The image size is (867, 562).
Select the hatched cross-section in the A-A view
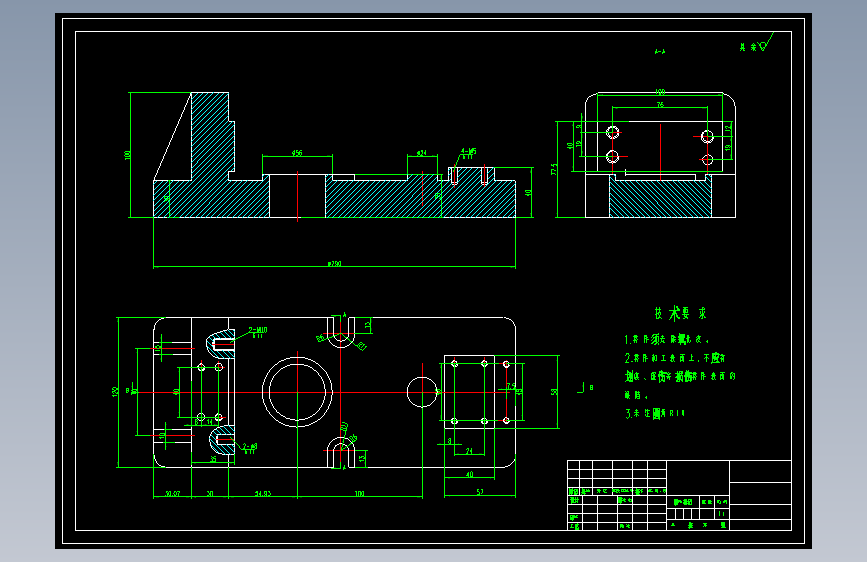pyautogui.click(x=660, y=196)
